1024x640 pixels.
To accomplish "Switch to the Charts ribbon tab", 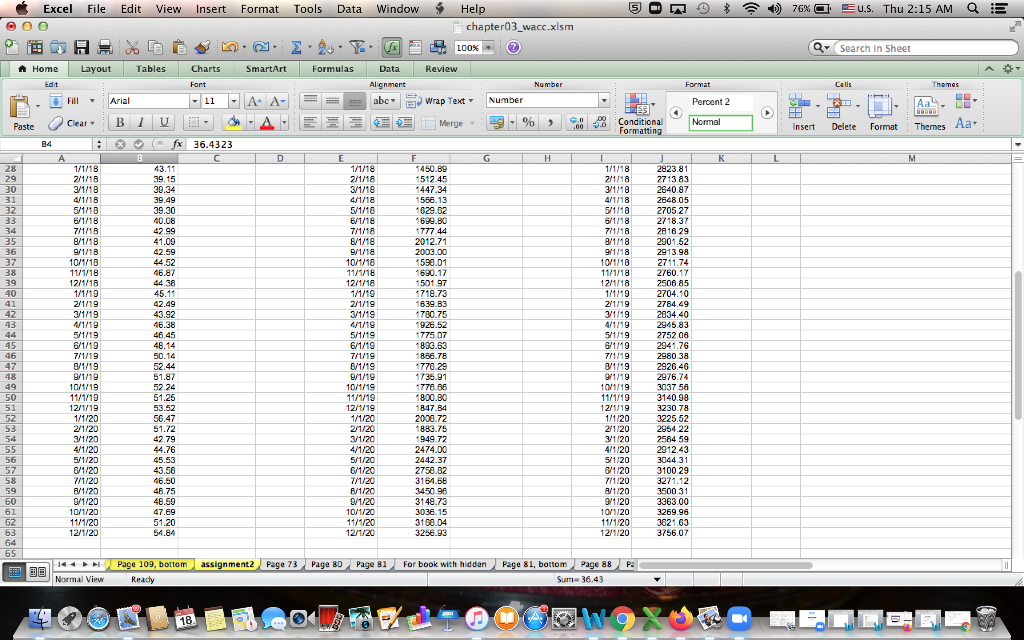I will pyautogui.click(x=206, y=69).
